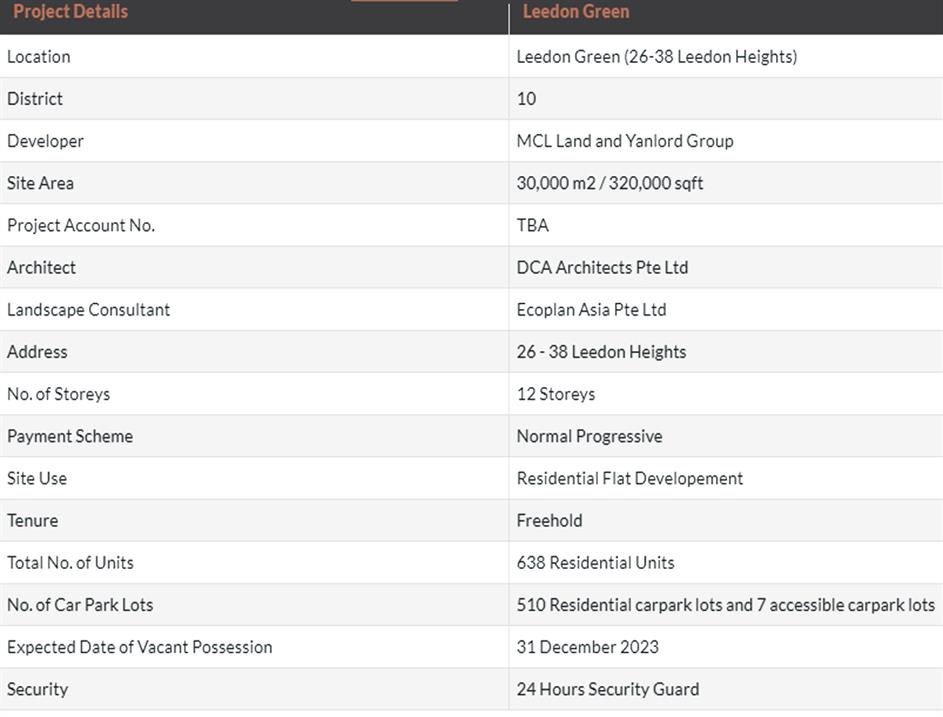Click the 24 Hours Security Guard value
943x717 pixels.
607,689
